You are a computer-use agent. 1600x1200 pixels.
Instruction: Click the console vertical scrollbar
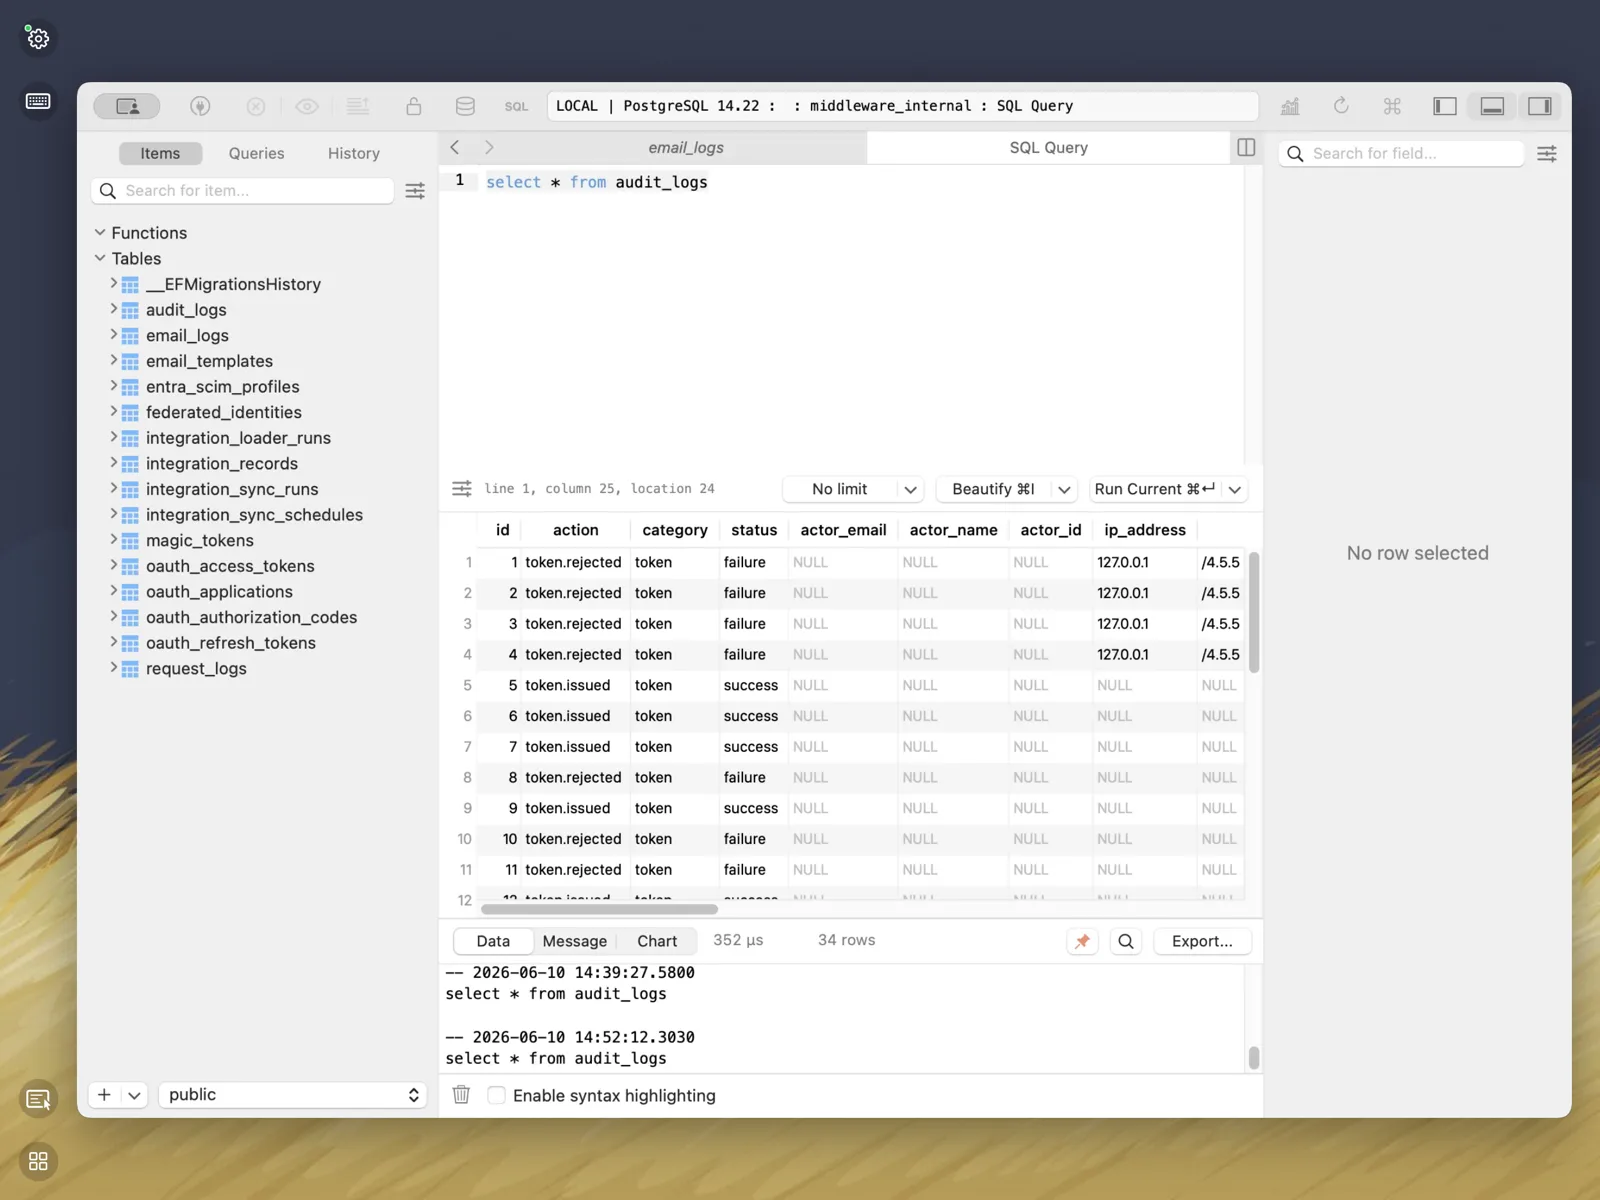click(1254, 1057)
